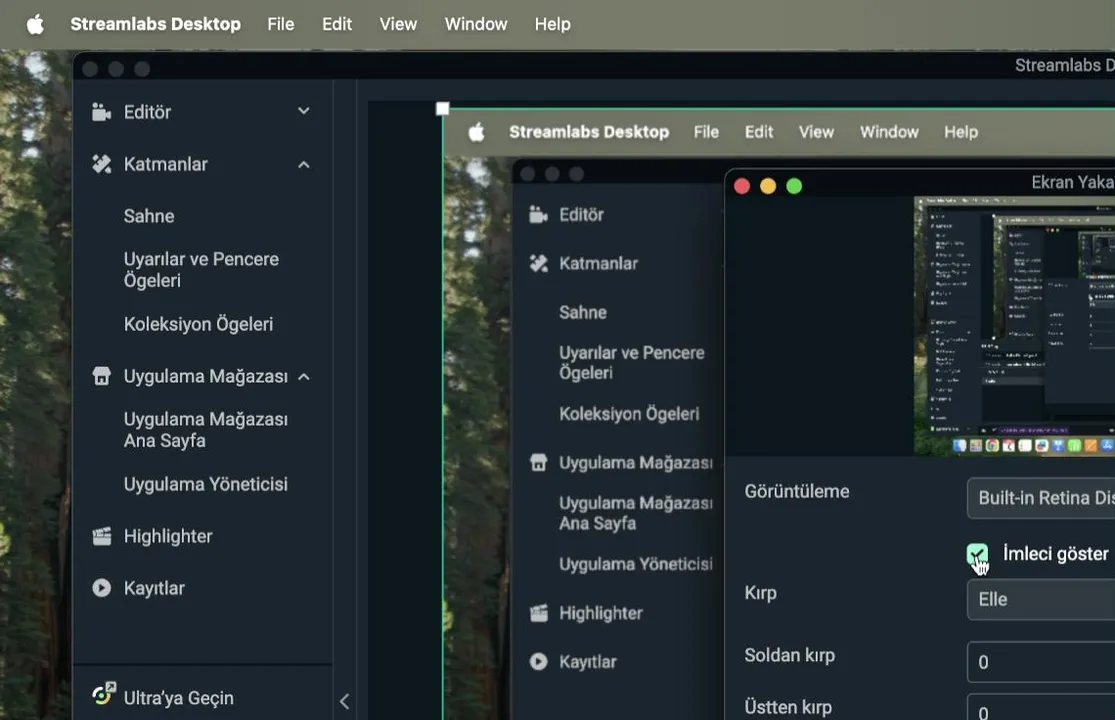The width and height of the screenshot is (1115, 720).
Task: Expand the Editör section chevron
Action: pyautogui.click(x=304, y=111)
